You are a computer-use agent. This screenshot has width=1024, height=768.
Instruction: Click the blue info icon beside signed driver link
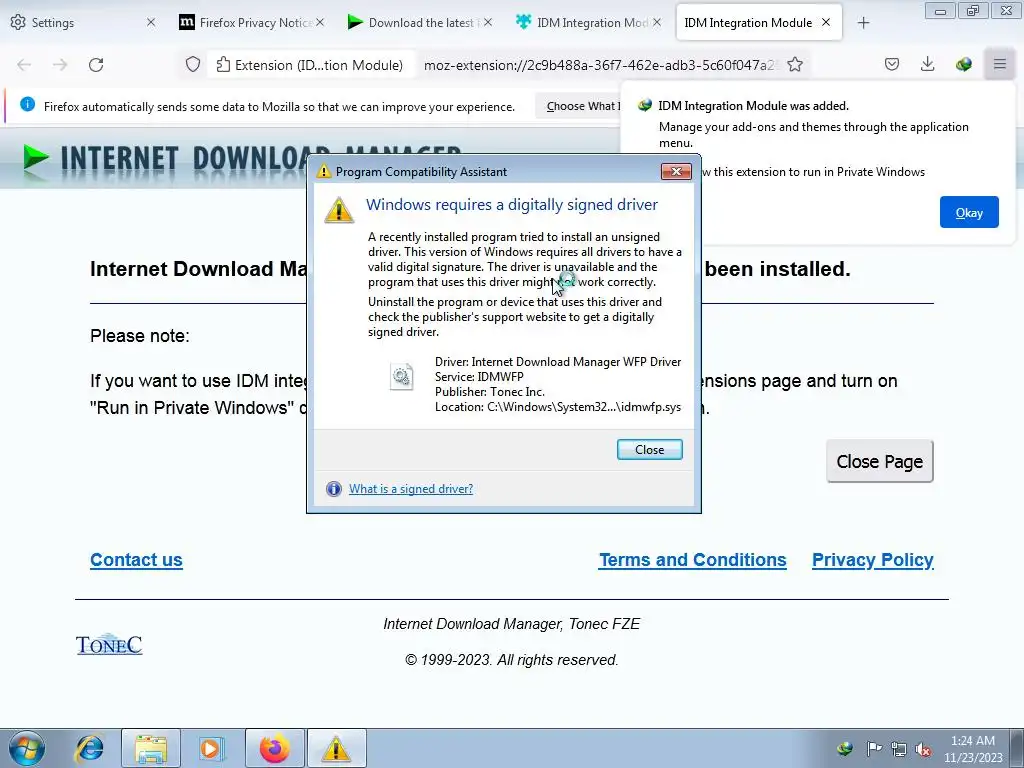click(334, 488)
